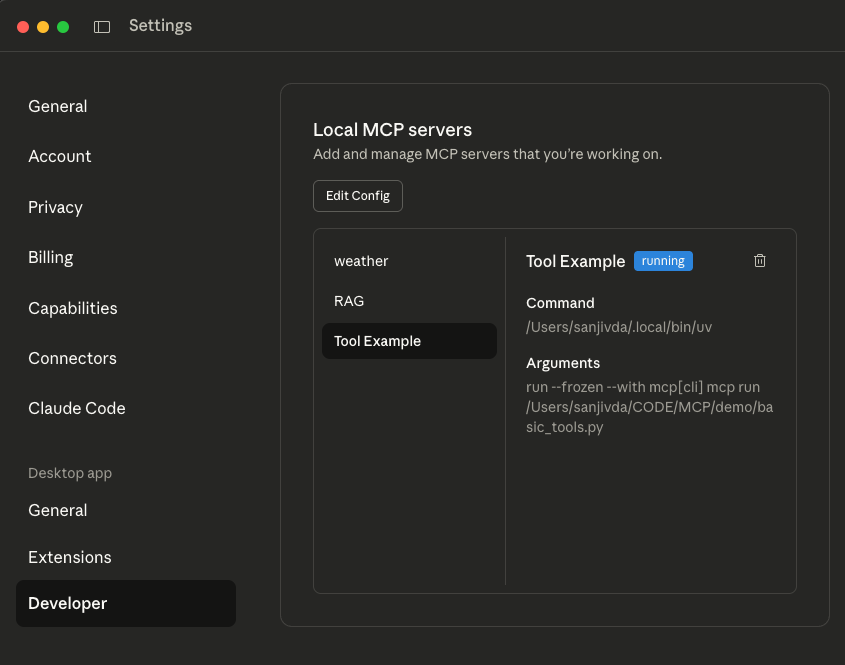Click the Edit Config button
Image resolution: width=845 pixels, height=665 pixels.
click(358, 196)
